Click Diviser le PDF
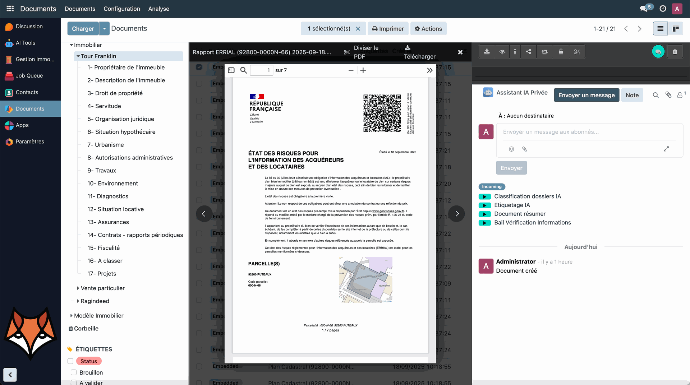Image resolution: width=690 pixels, height=385 pixels. click(x=362, y=52)
